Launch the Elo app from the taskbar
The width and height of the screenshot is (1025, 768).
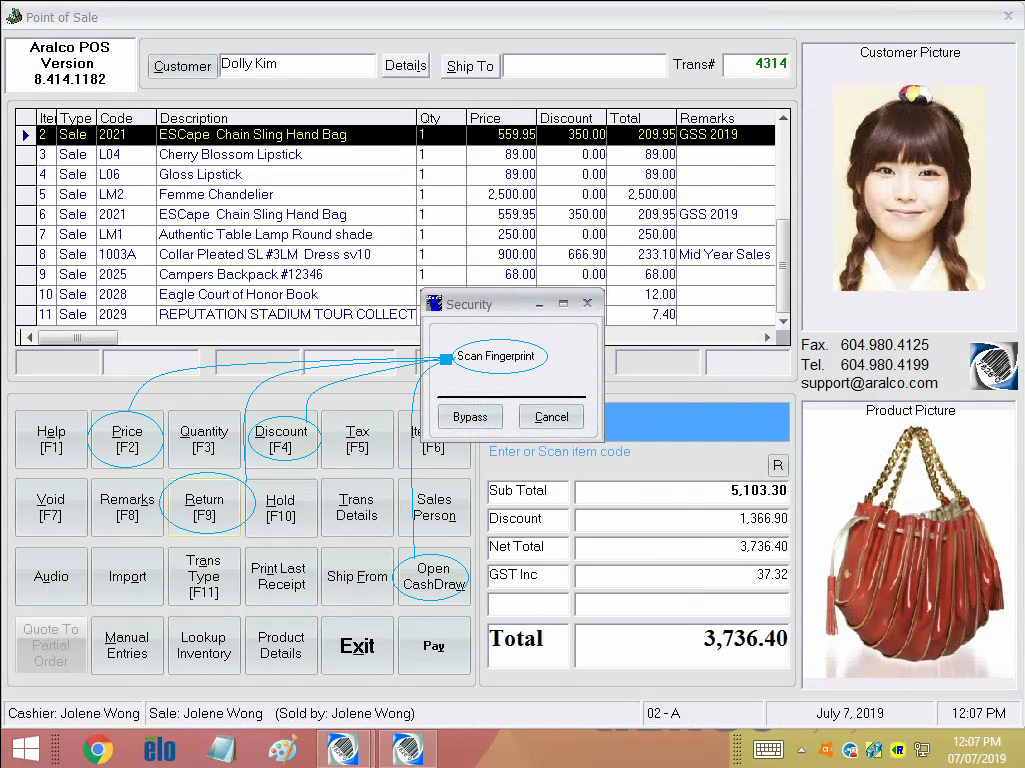[x=159, y=748]
